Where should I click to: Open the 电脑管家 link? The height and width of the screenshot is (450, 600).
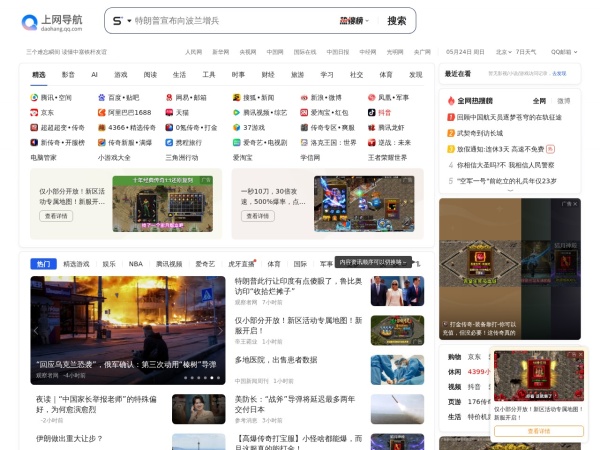point(43,157)
